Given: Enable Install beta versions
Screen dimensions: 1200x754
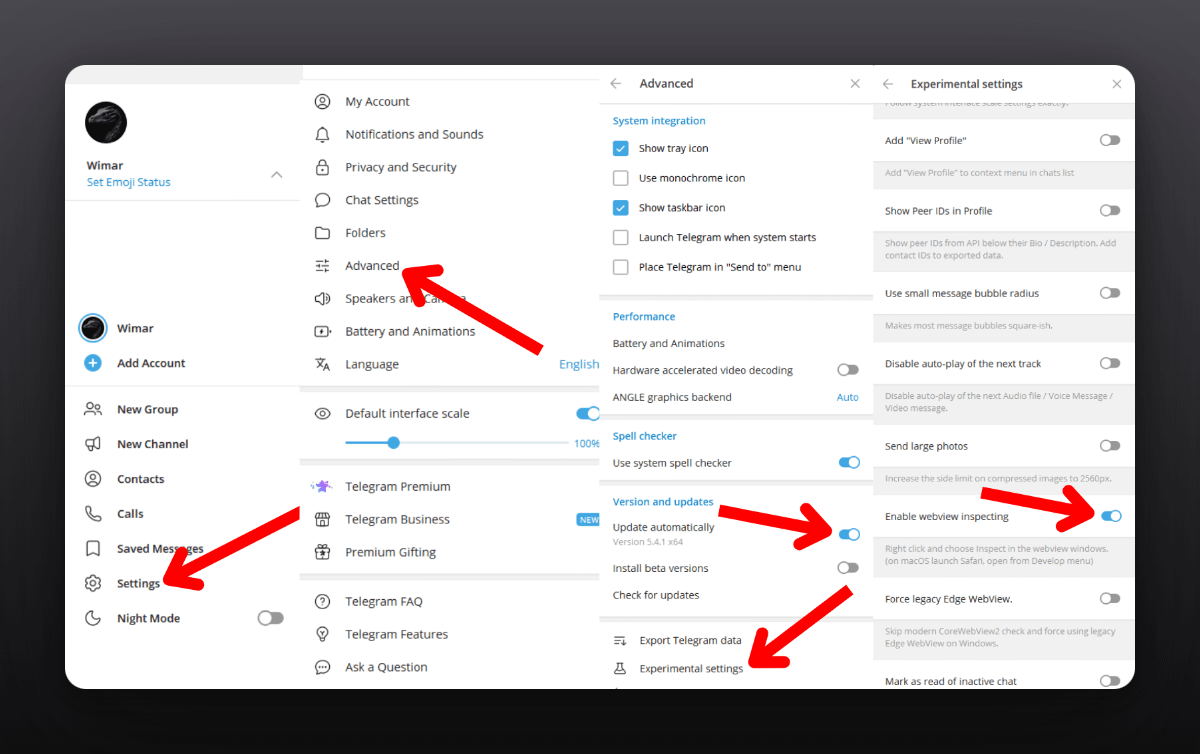Looking at the screenshot, I should pos(848,568).
